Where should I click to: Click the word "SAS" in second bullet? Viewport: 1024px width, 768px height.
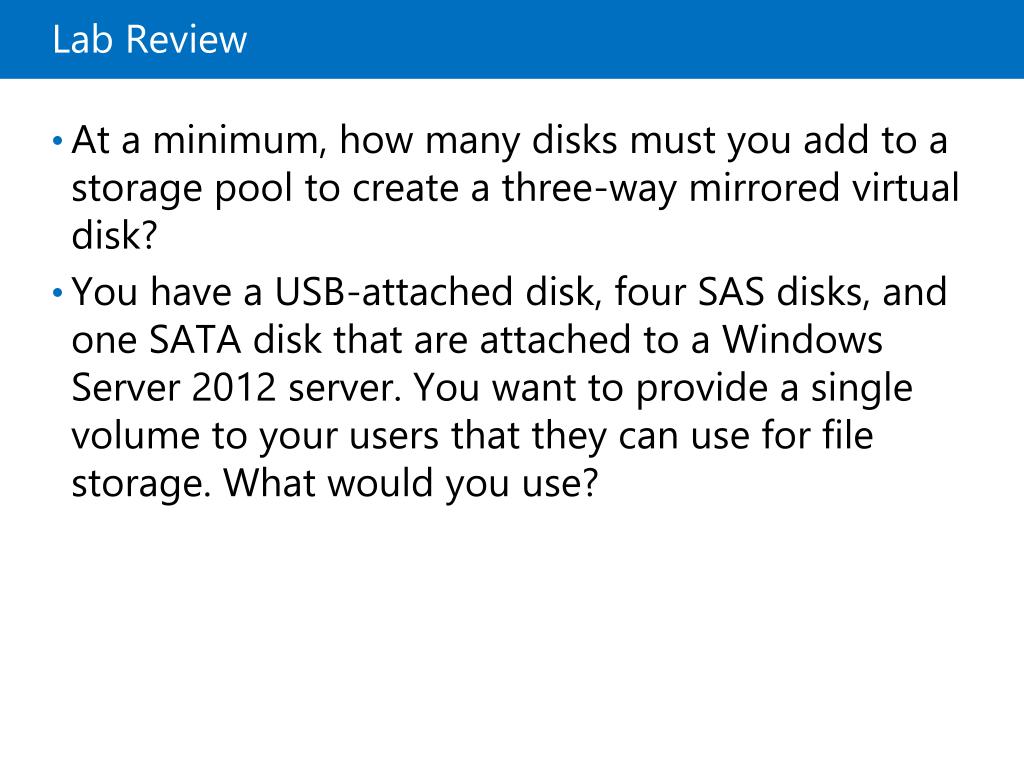coord(731,291)
